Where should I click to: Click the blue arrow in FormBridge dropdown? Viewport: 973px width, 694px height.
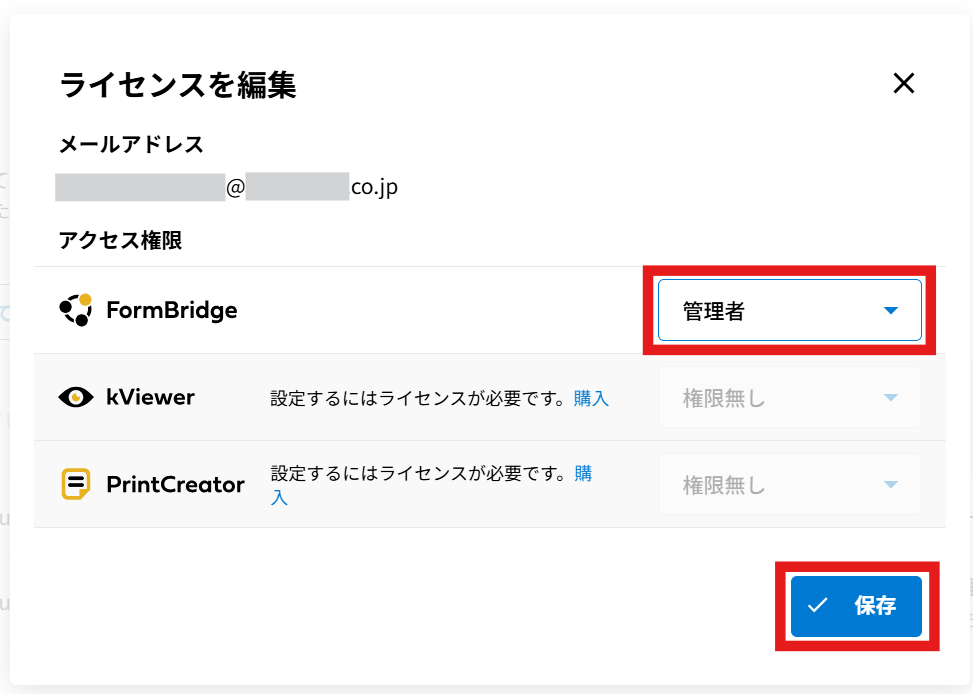pyautogui.click(x=891, y=311)
